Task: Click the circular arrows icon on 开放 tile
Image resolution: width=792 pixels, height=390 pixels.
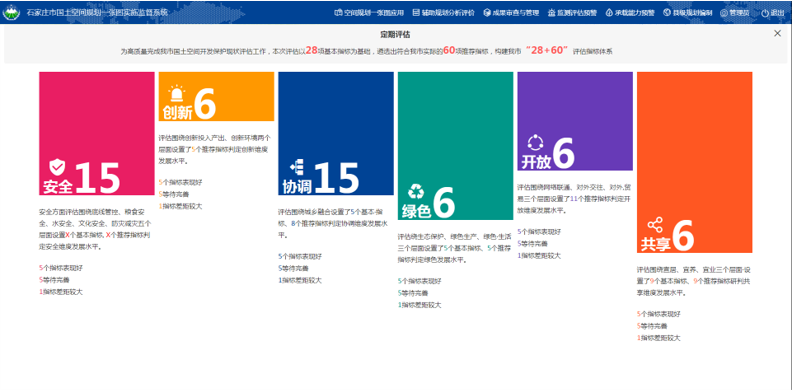Action: 535,143
